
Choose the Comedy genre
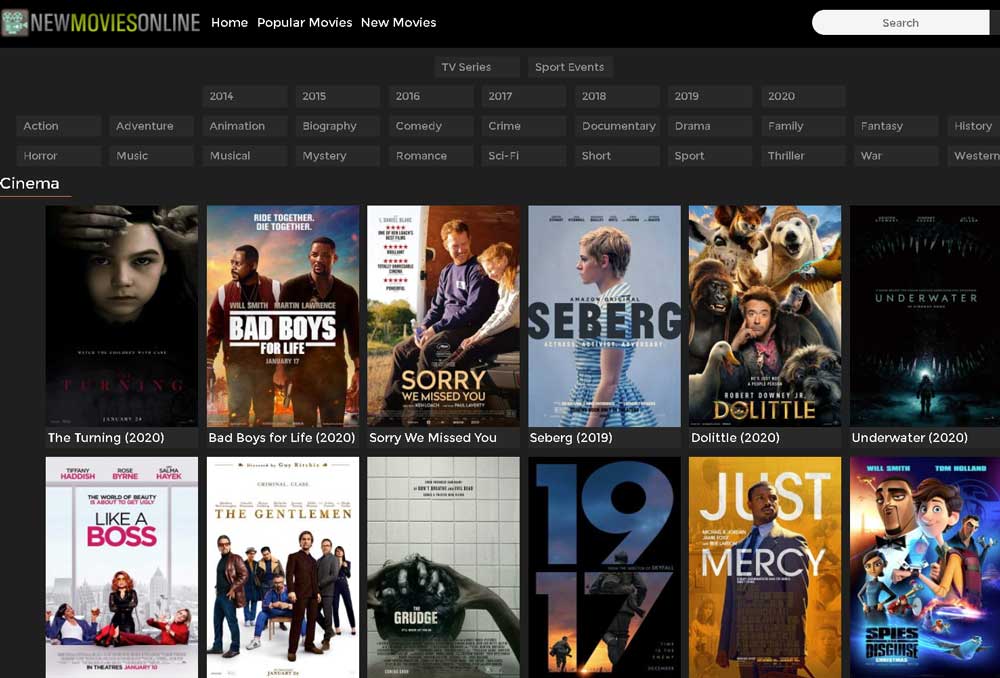431,126
